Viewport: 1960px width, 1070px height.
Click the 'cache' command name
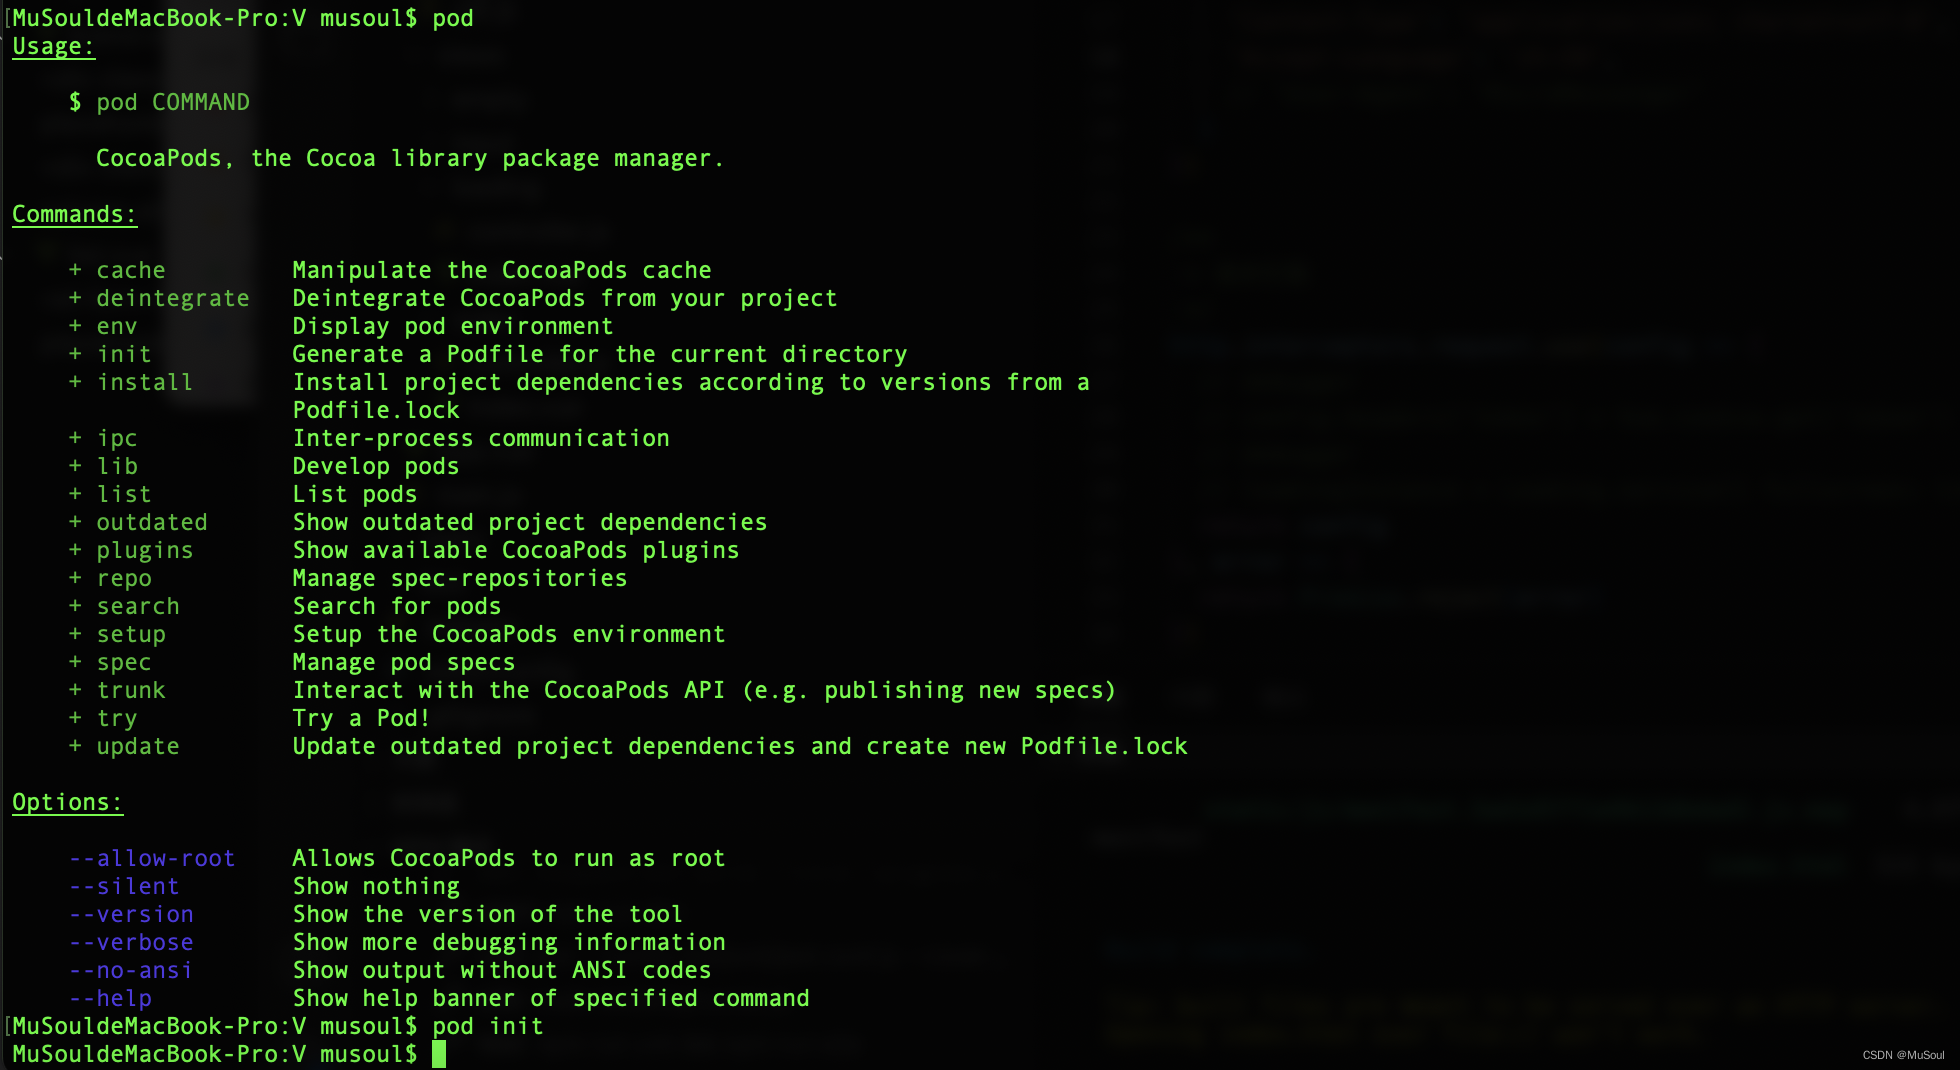(131, 270)
